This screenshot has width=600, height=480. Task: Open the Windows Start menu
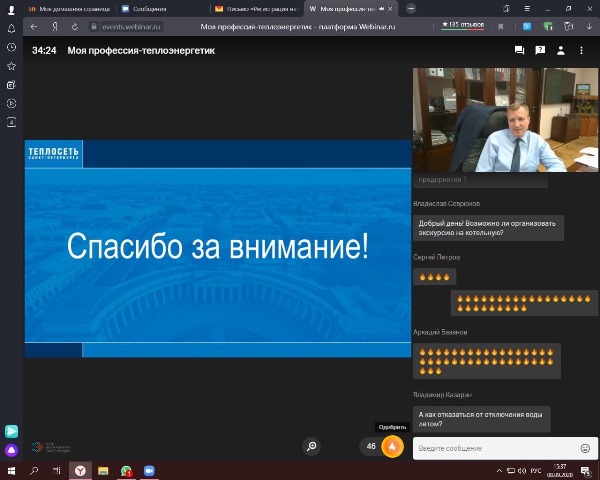tap(11, 470)
